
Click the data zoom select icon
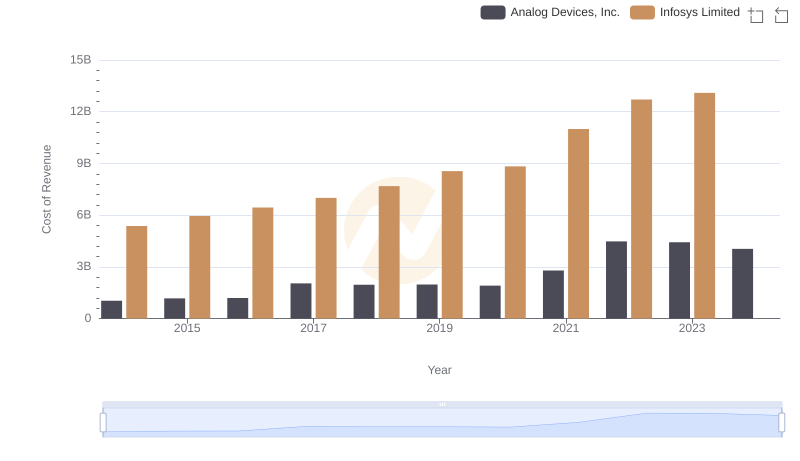tap(756, 15)
